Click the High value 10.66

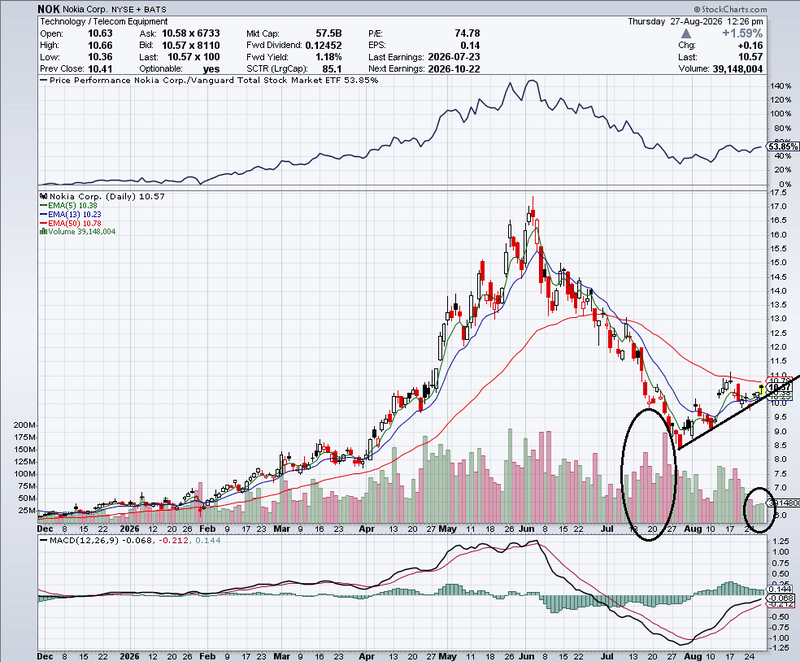(100, 45)
